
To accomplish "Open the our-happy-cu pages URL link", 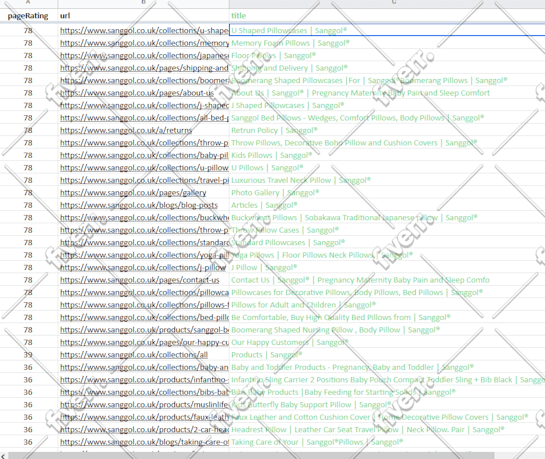I will (x=144, y=342).
